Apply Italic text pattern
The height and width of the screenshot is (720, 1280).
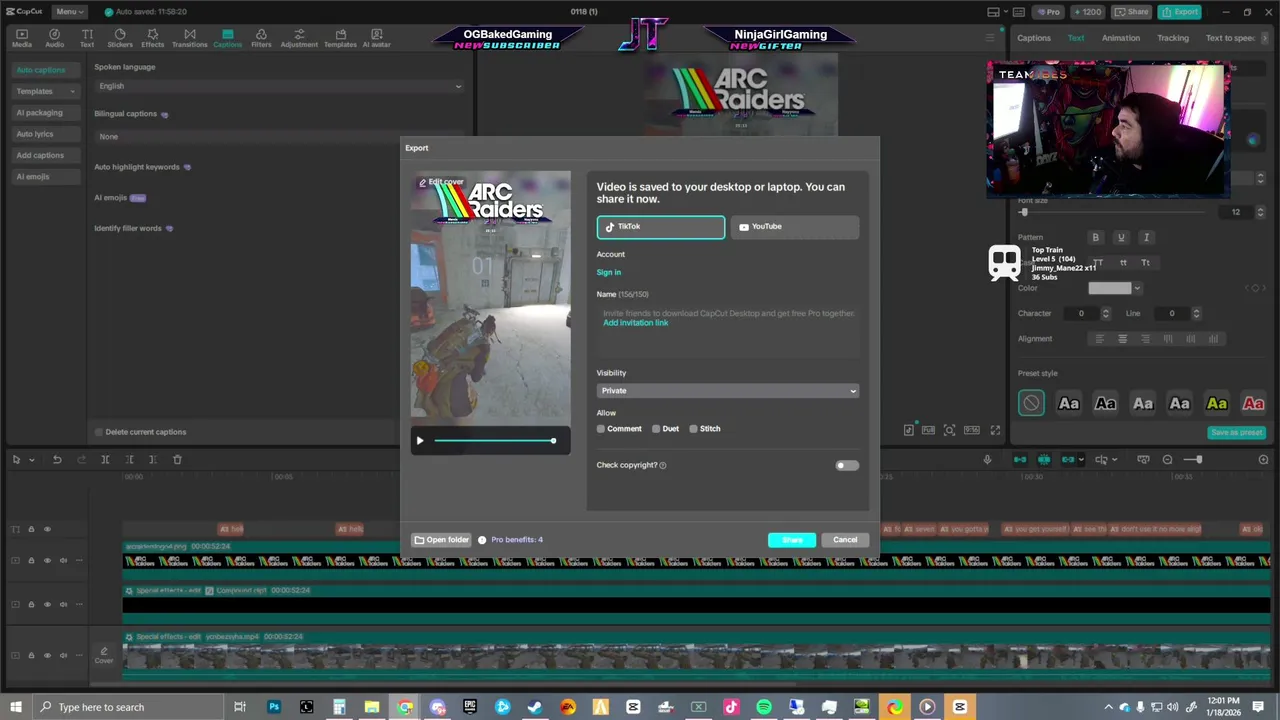point(1146,237)
